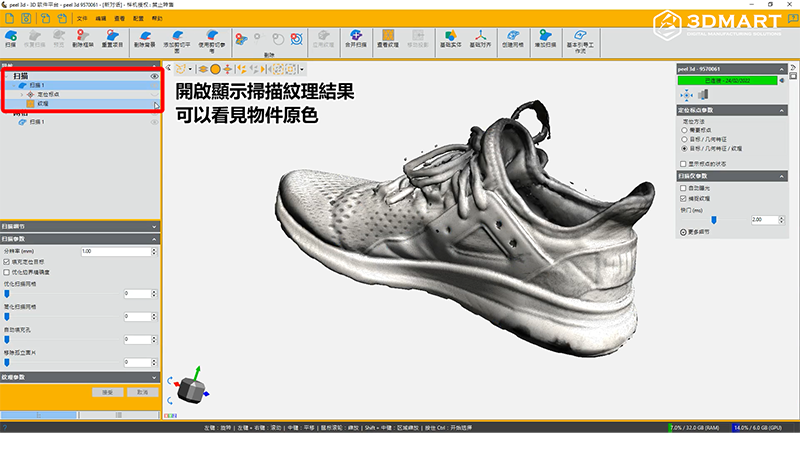Open the 配置 (Configure) menu
Image resolution: width=800 pixels, height=450 pixels.
point(138,18)
